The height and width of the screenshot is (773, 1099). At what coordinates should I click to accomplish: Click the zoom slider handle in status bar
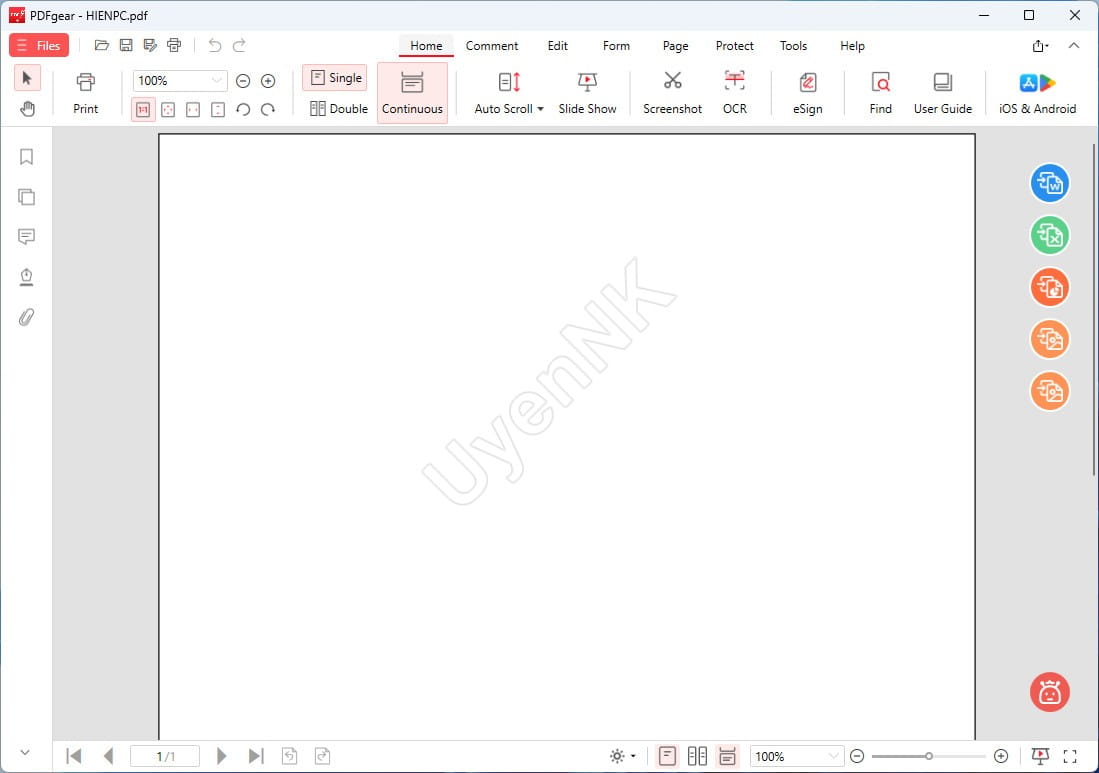929,756
